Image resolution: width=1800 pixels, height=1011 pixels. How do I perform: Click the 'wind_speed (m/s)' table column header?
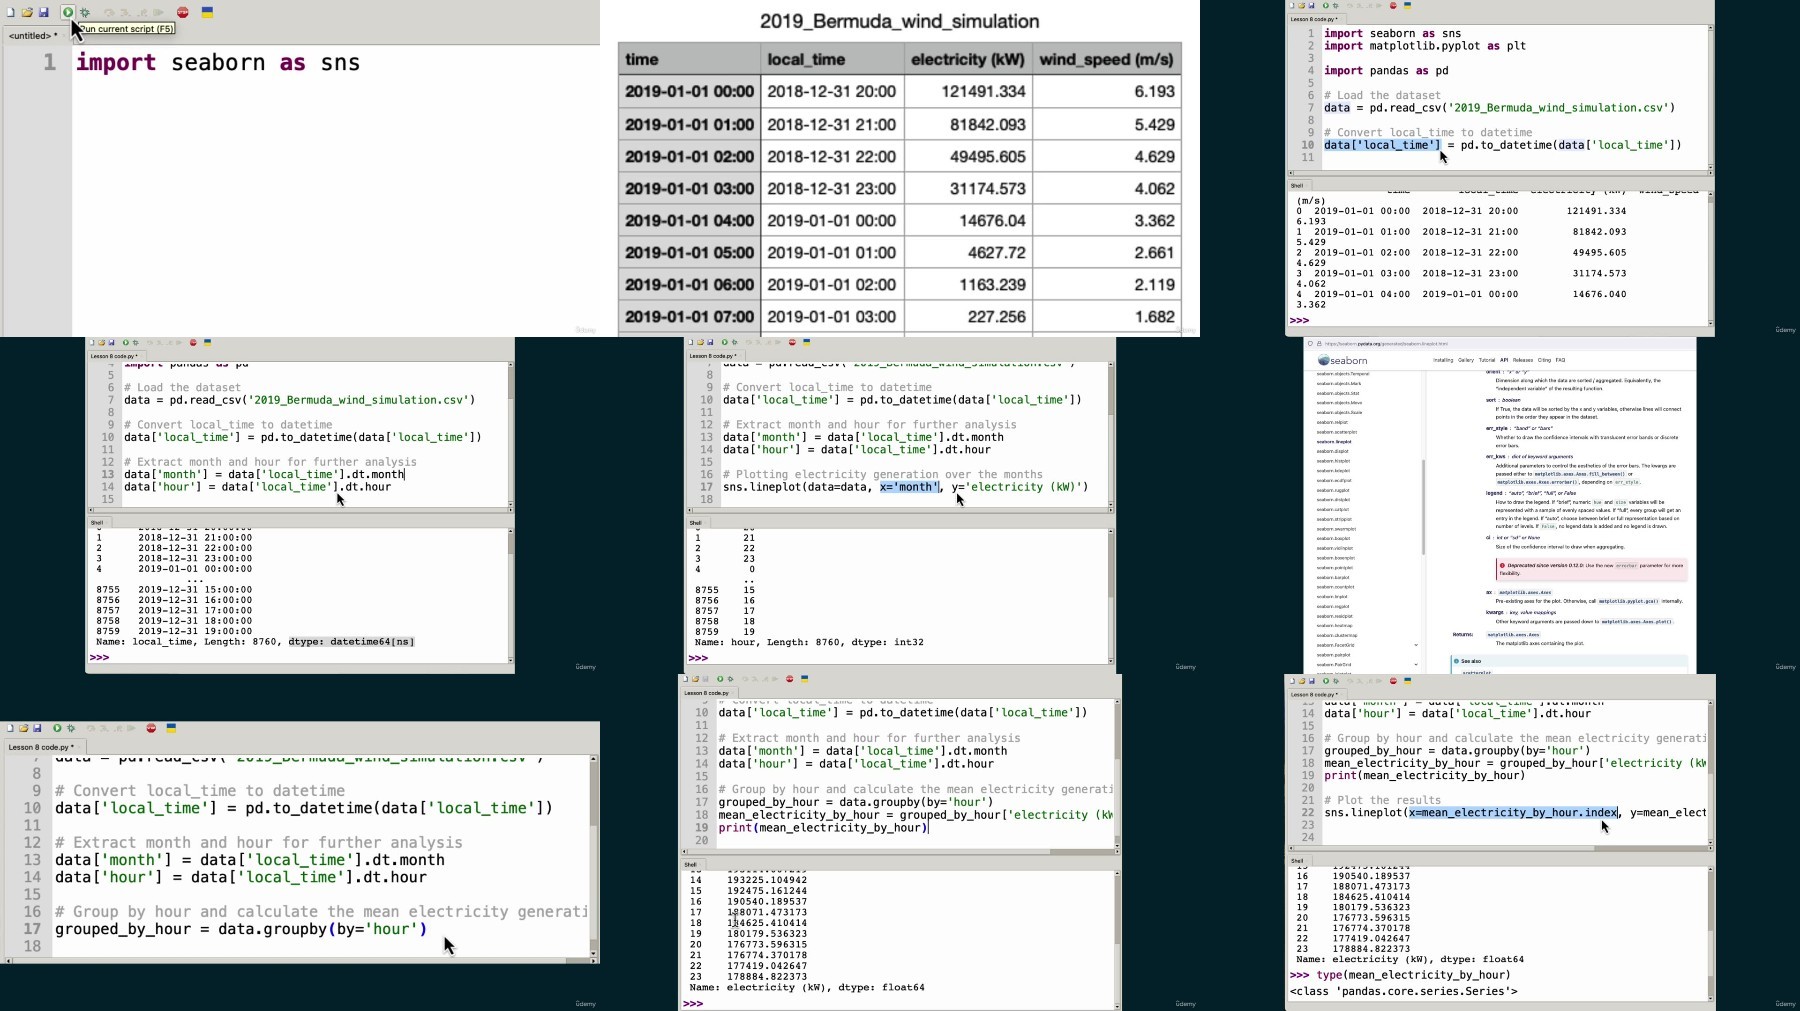(1106, 59)
